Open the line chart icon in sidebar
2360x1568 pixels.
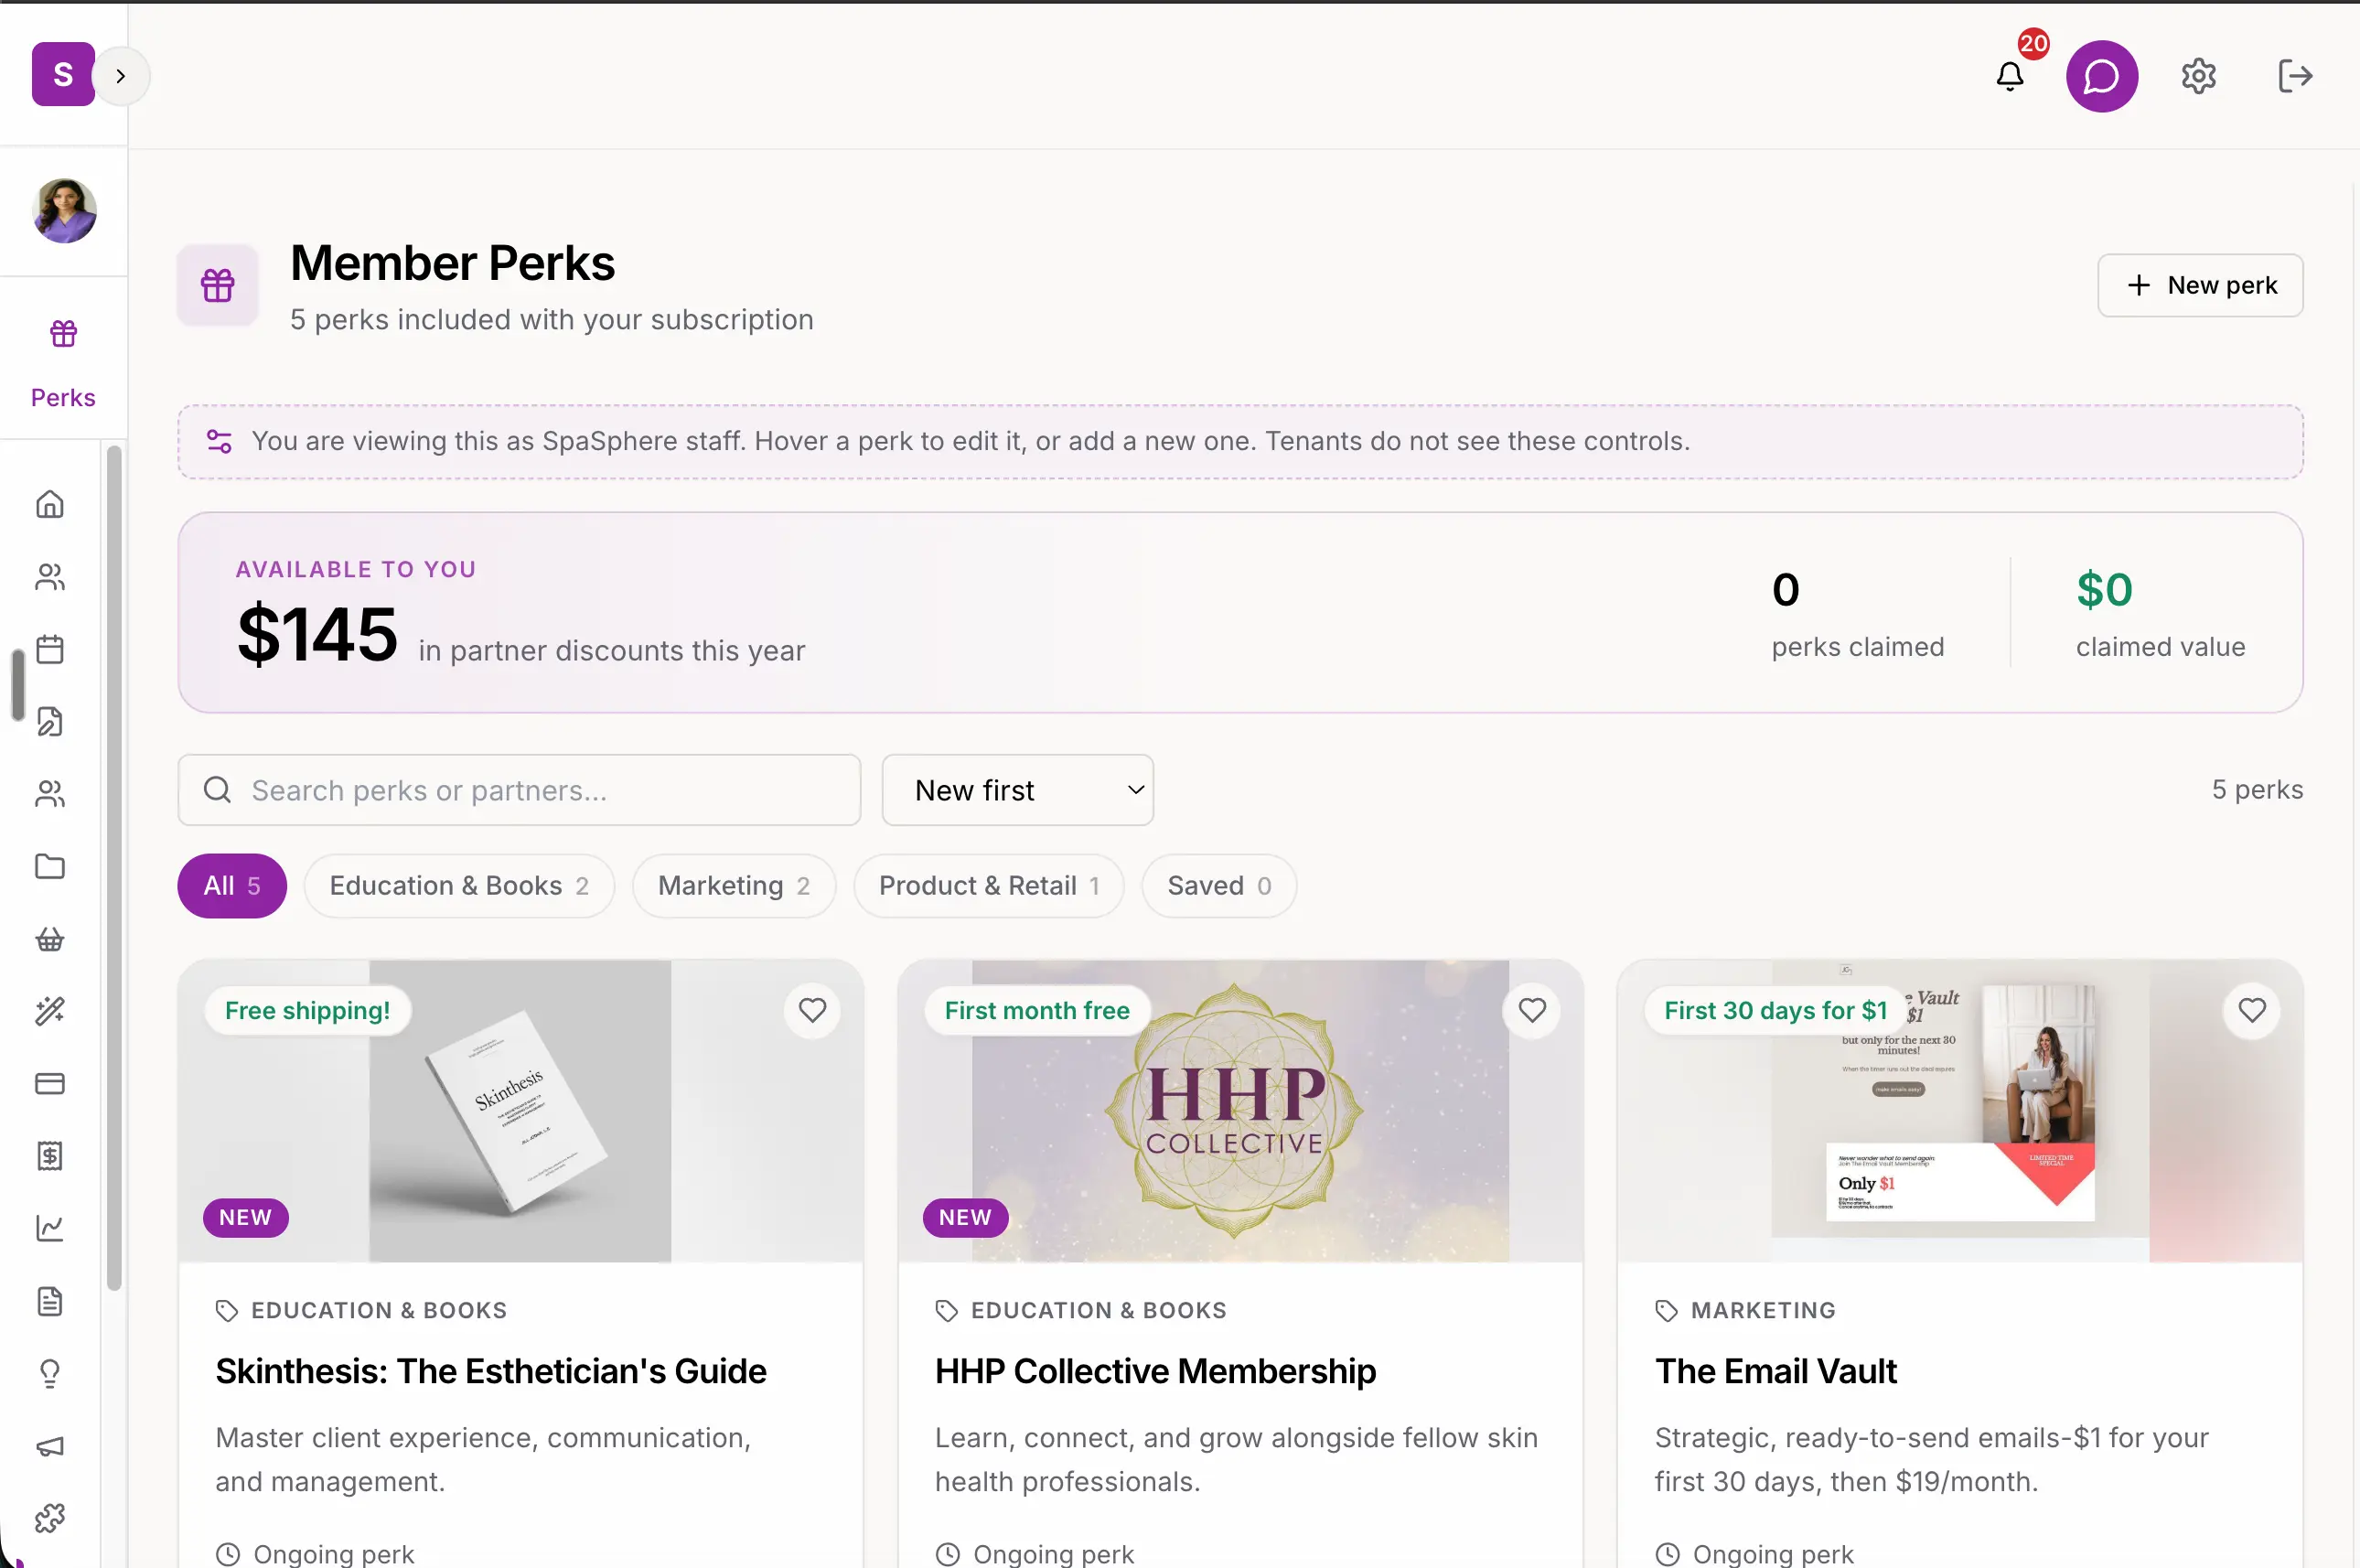pos(50,1228)
